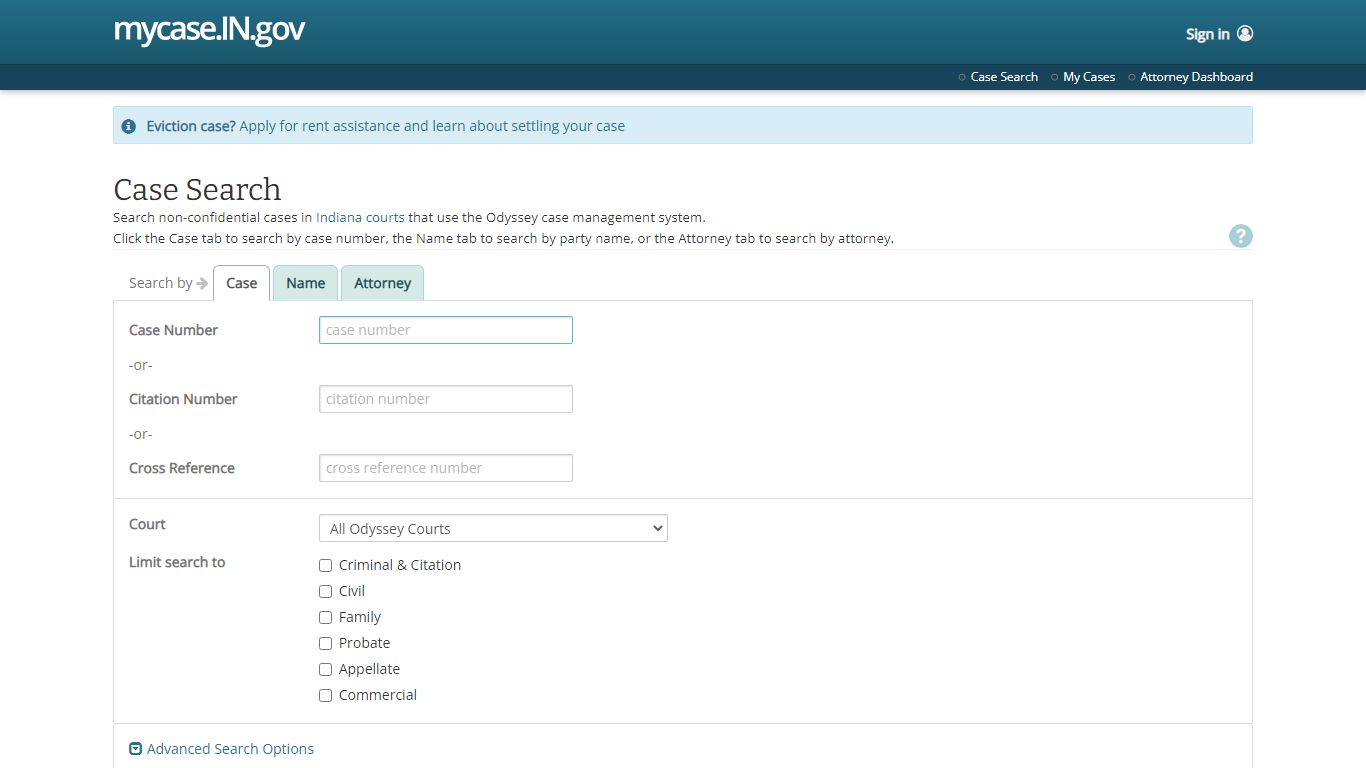Select the Probate checkbox

tap(325, 643)
